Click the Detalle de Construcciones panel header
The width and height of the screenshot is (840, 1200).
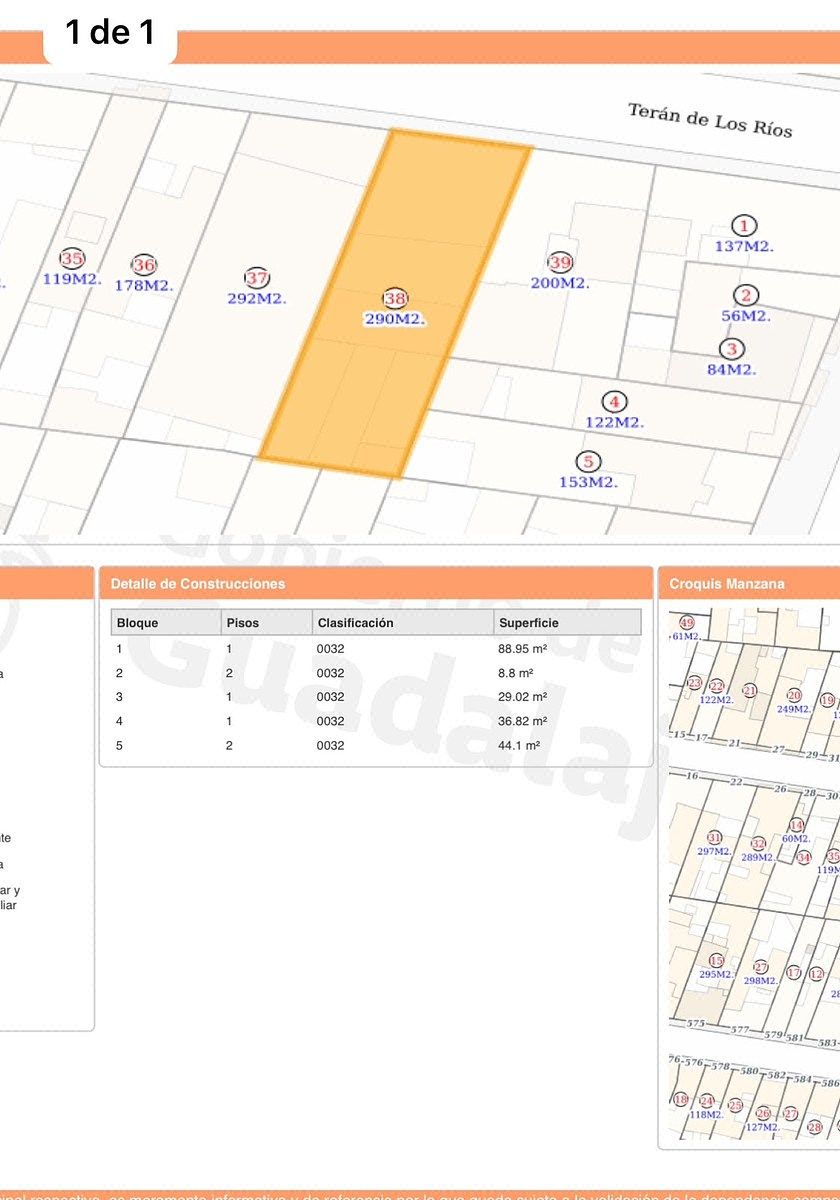(x=376, y=584)
